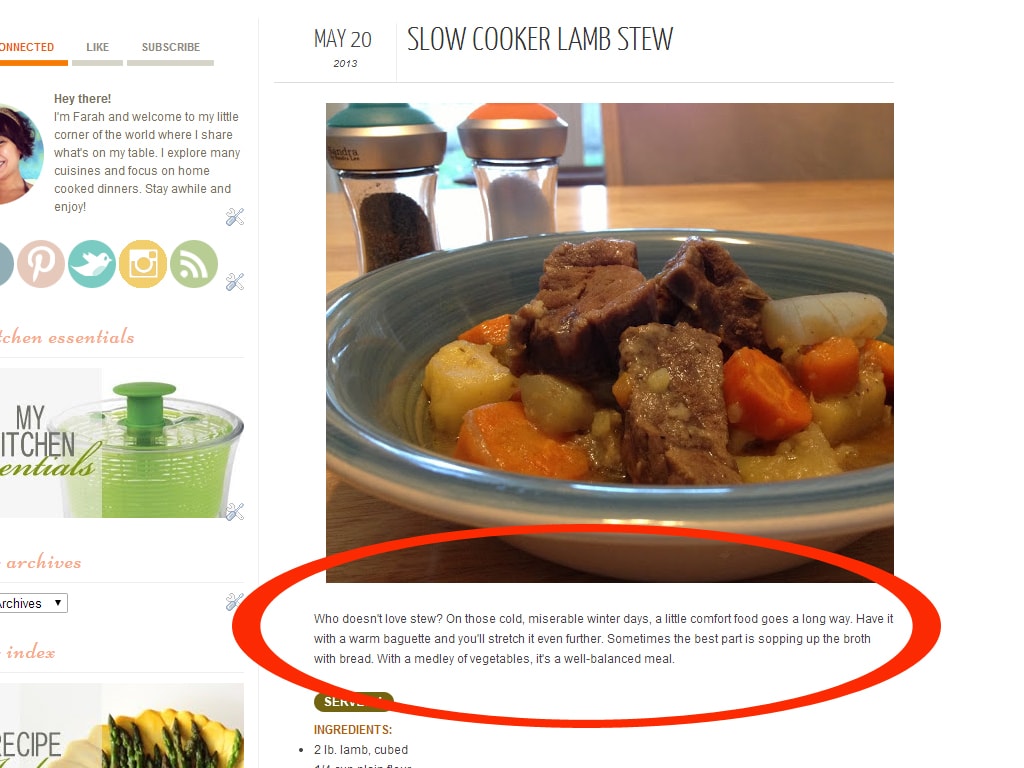
Task: Open the My Kitchen Essentials banner image
Action: pos(121,443)
